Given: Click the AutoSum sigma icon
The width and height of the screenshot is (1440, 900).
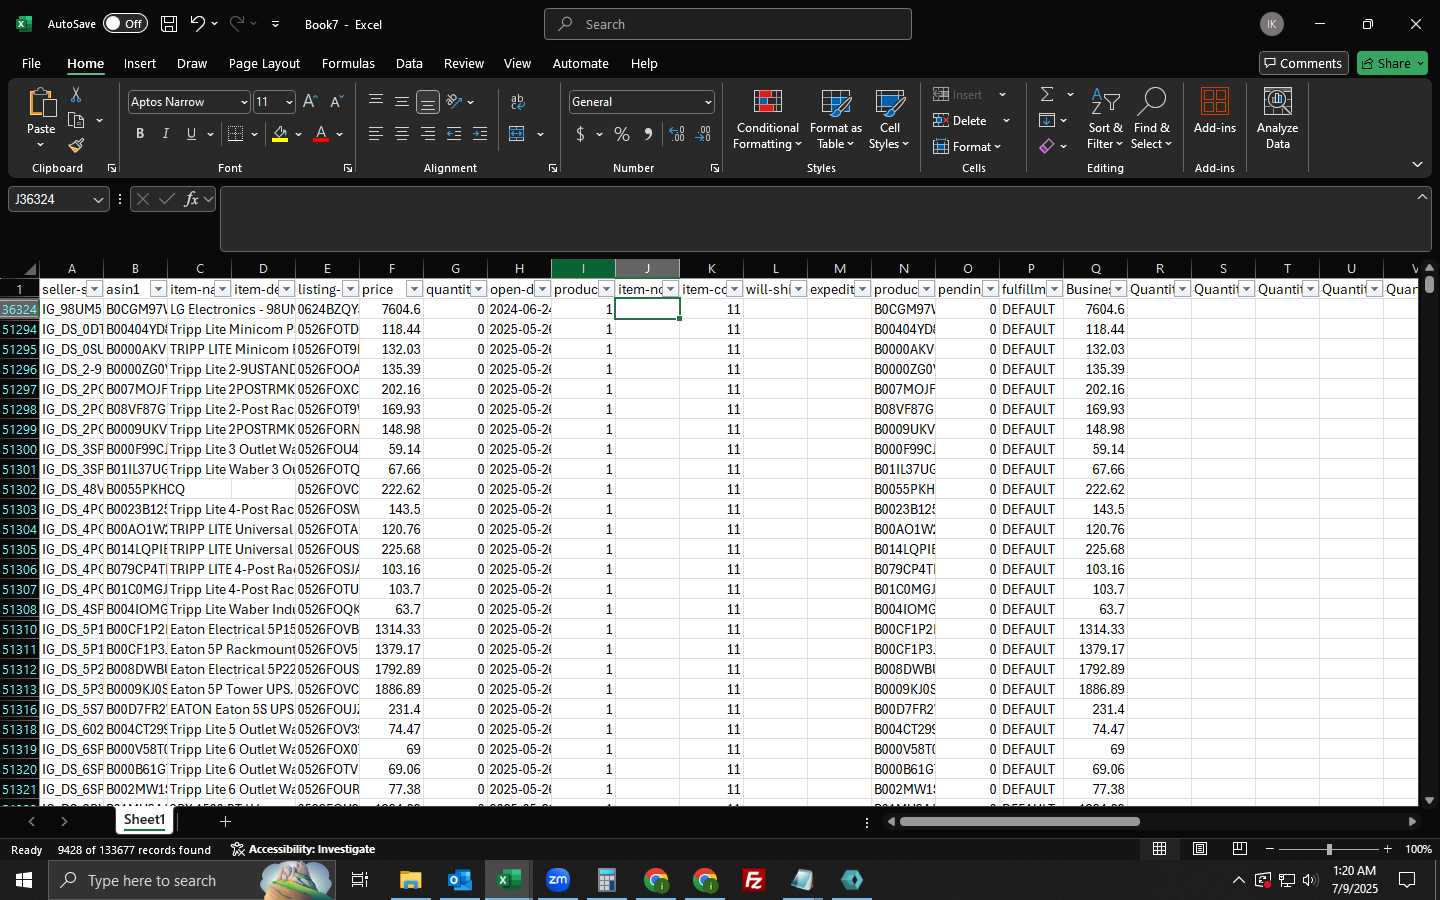Looking at the screenshot, I should coord(1047,94).
